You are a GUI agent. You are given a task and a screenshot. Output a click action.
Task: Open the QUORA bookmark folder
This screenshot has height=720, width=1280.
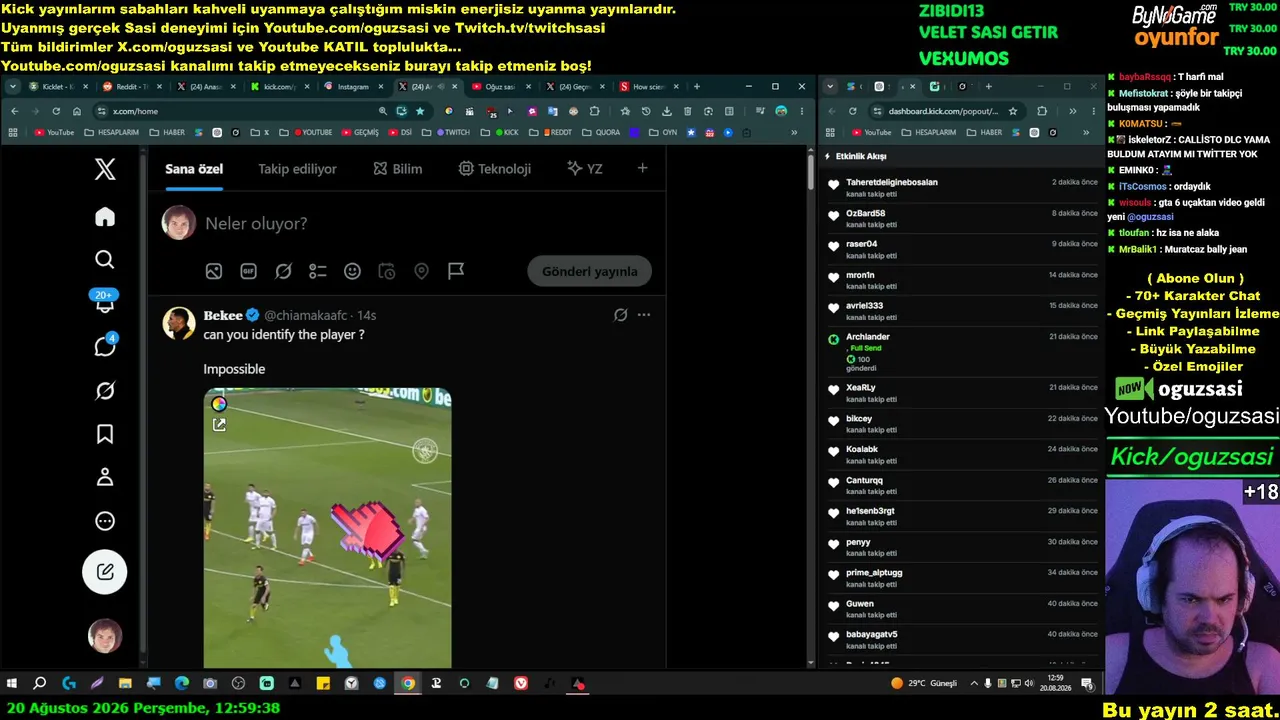tap(600, 132)
